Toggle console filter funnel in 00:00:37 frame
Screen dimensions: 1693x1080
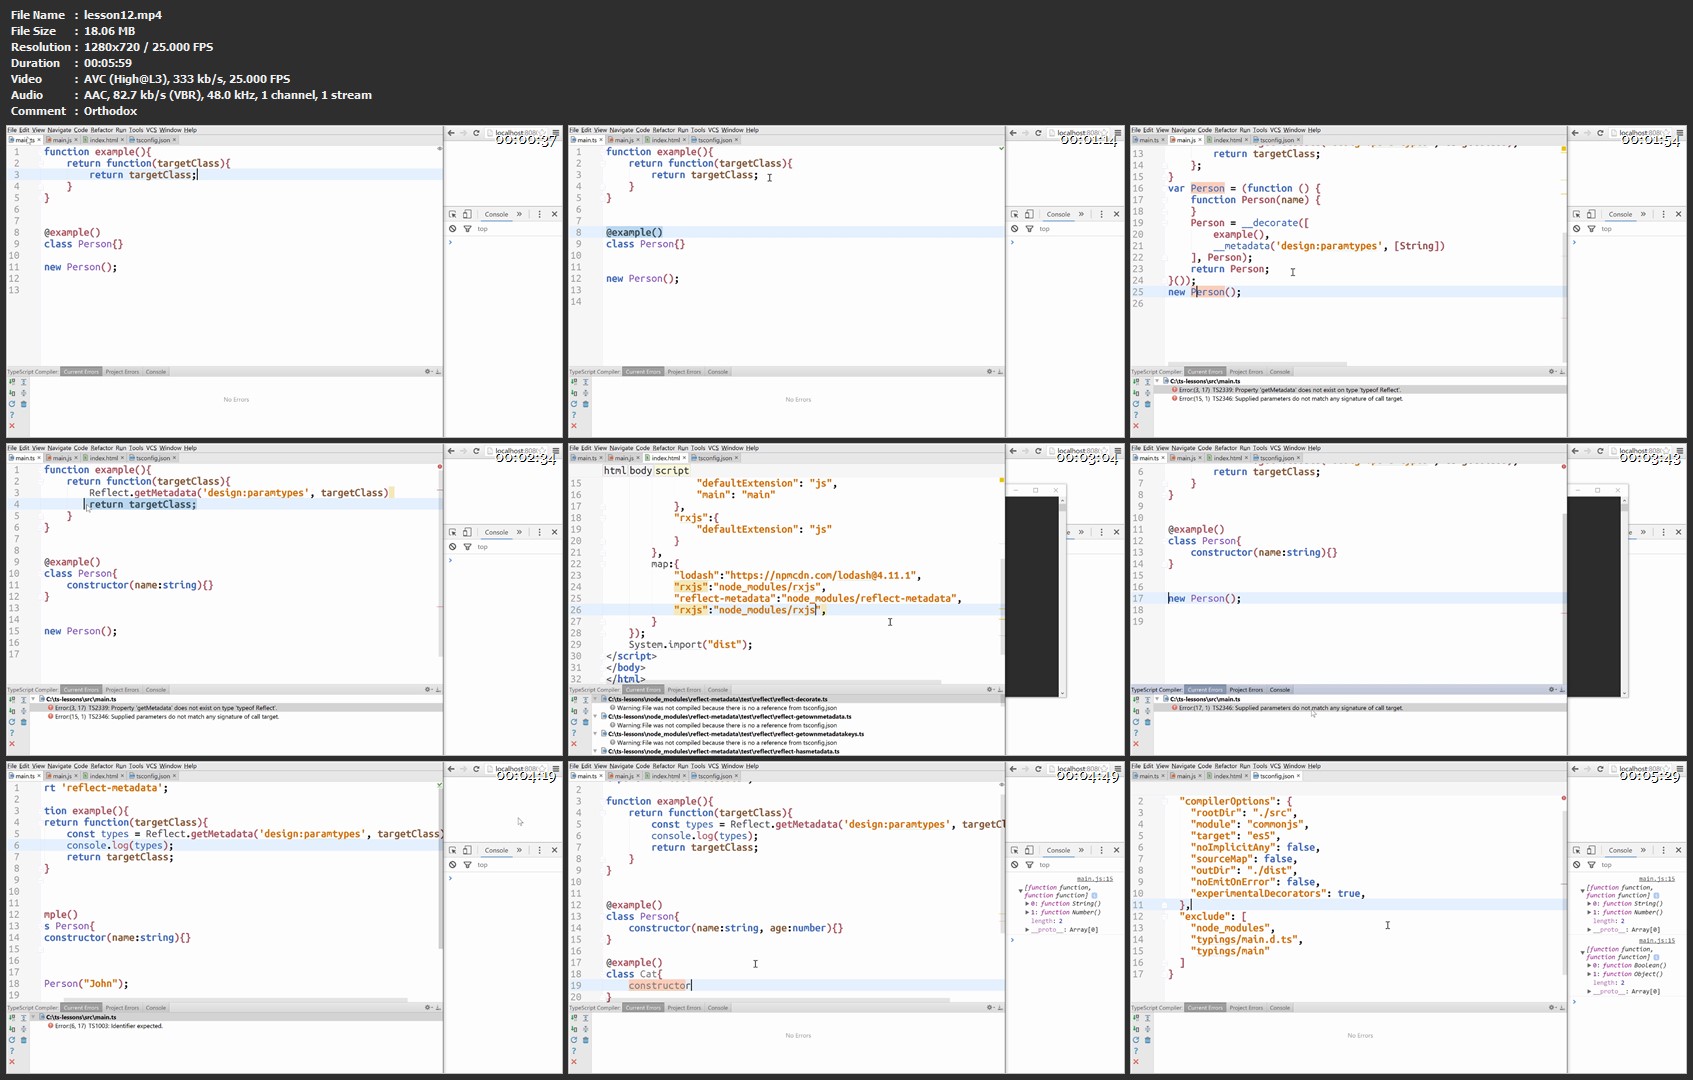[x=467, y=229]
